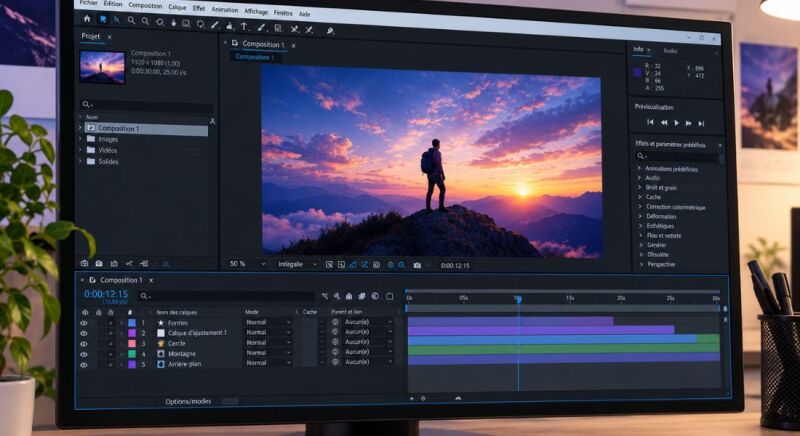
Task: Expand the Animations prédéfinies effects category
Action: click(x=639, y=168)
